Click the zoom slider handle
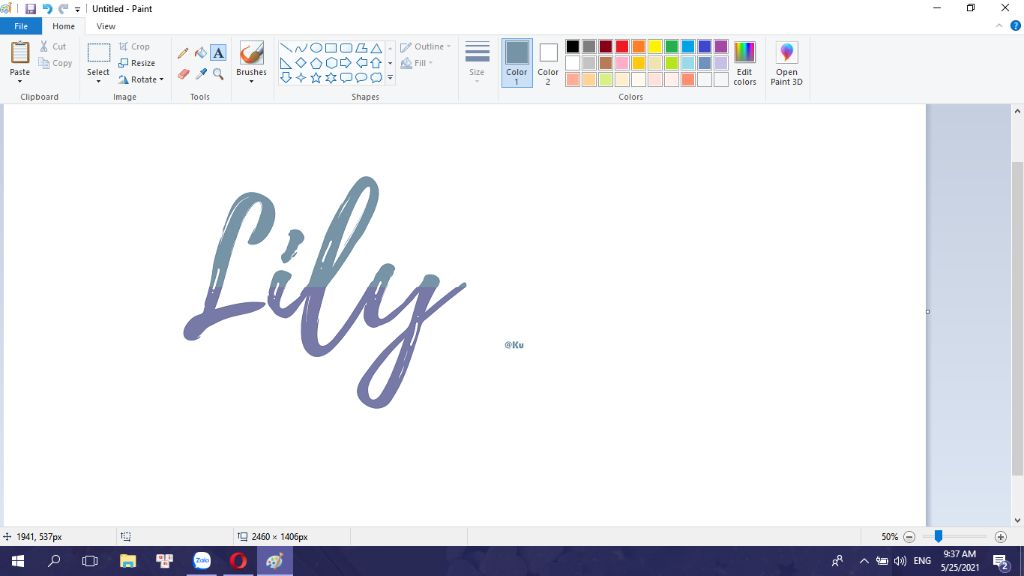The height and width of the screenshot is (576, 1024). click(938, 536)
